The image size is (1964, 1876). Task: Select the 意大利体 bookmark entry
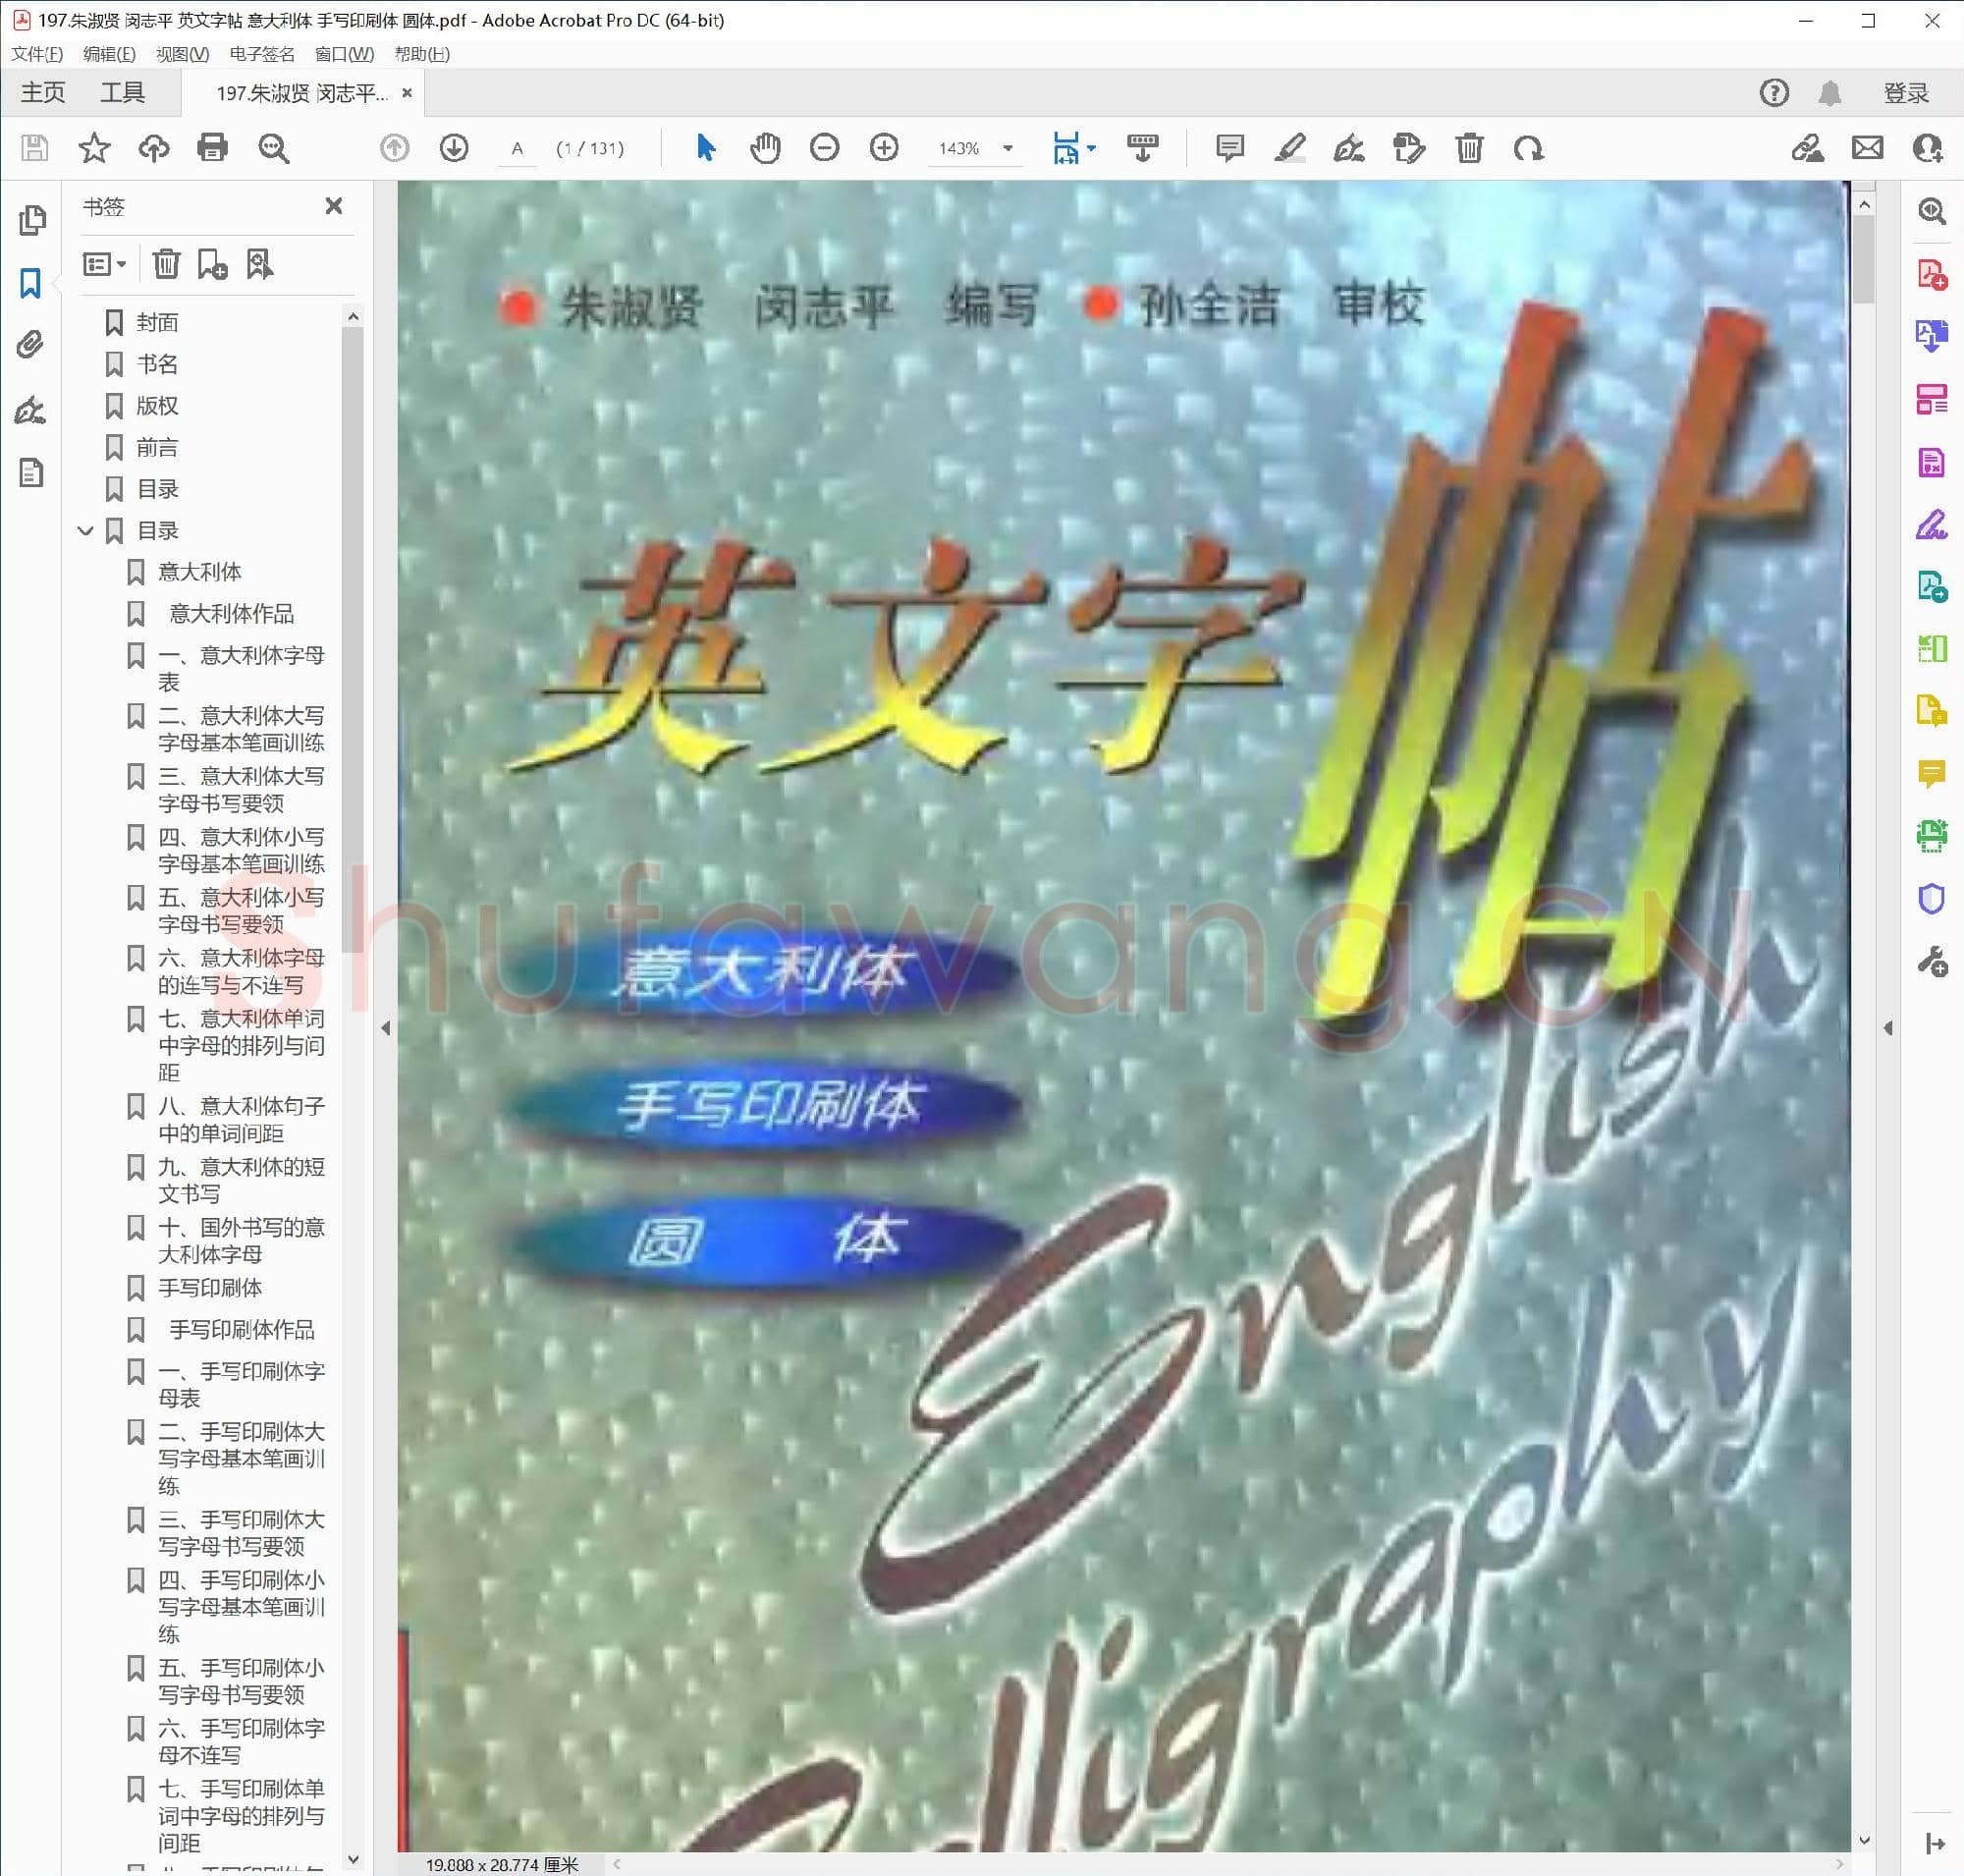pos(202,571)
